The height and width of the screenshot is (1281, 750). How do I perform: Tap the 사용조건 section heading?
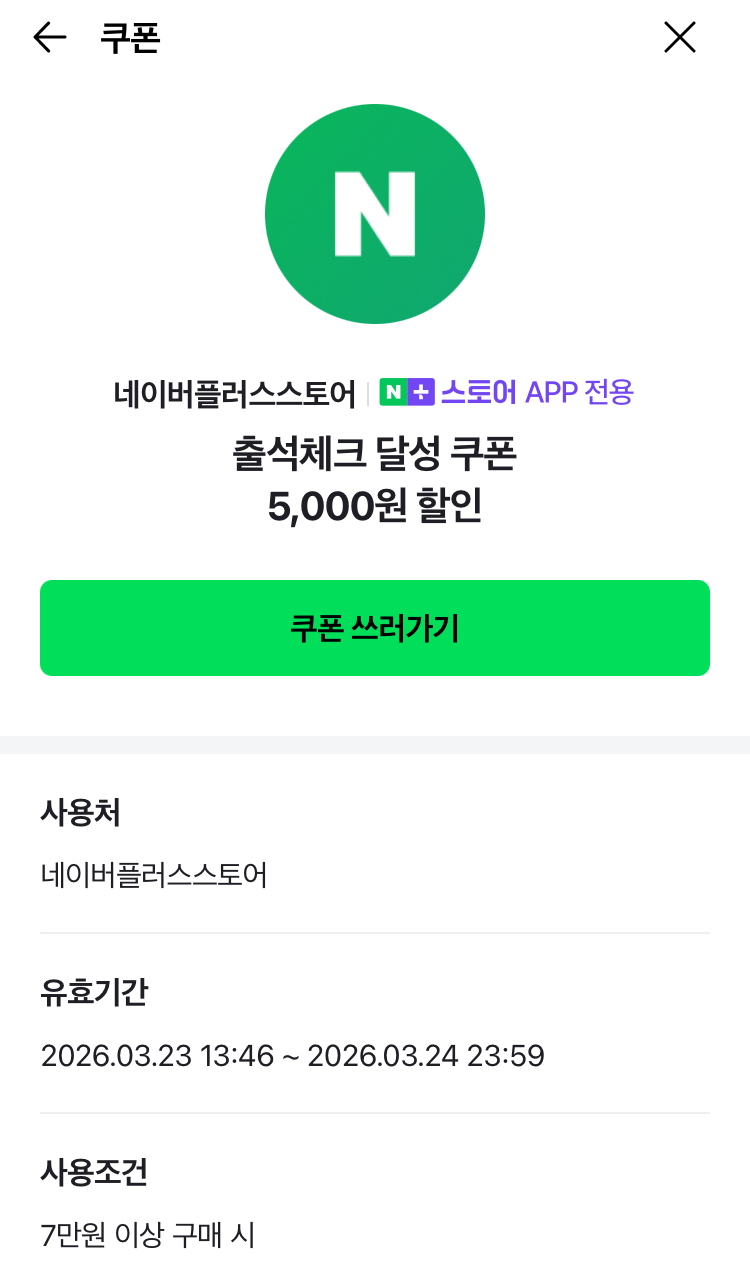pyautogui.click(x=94, y=1173)
